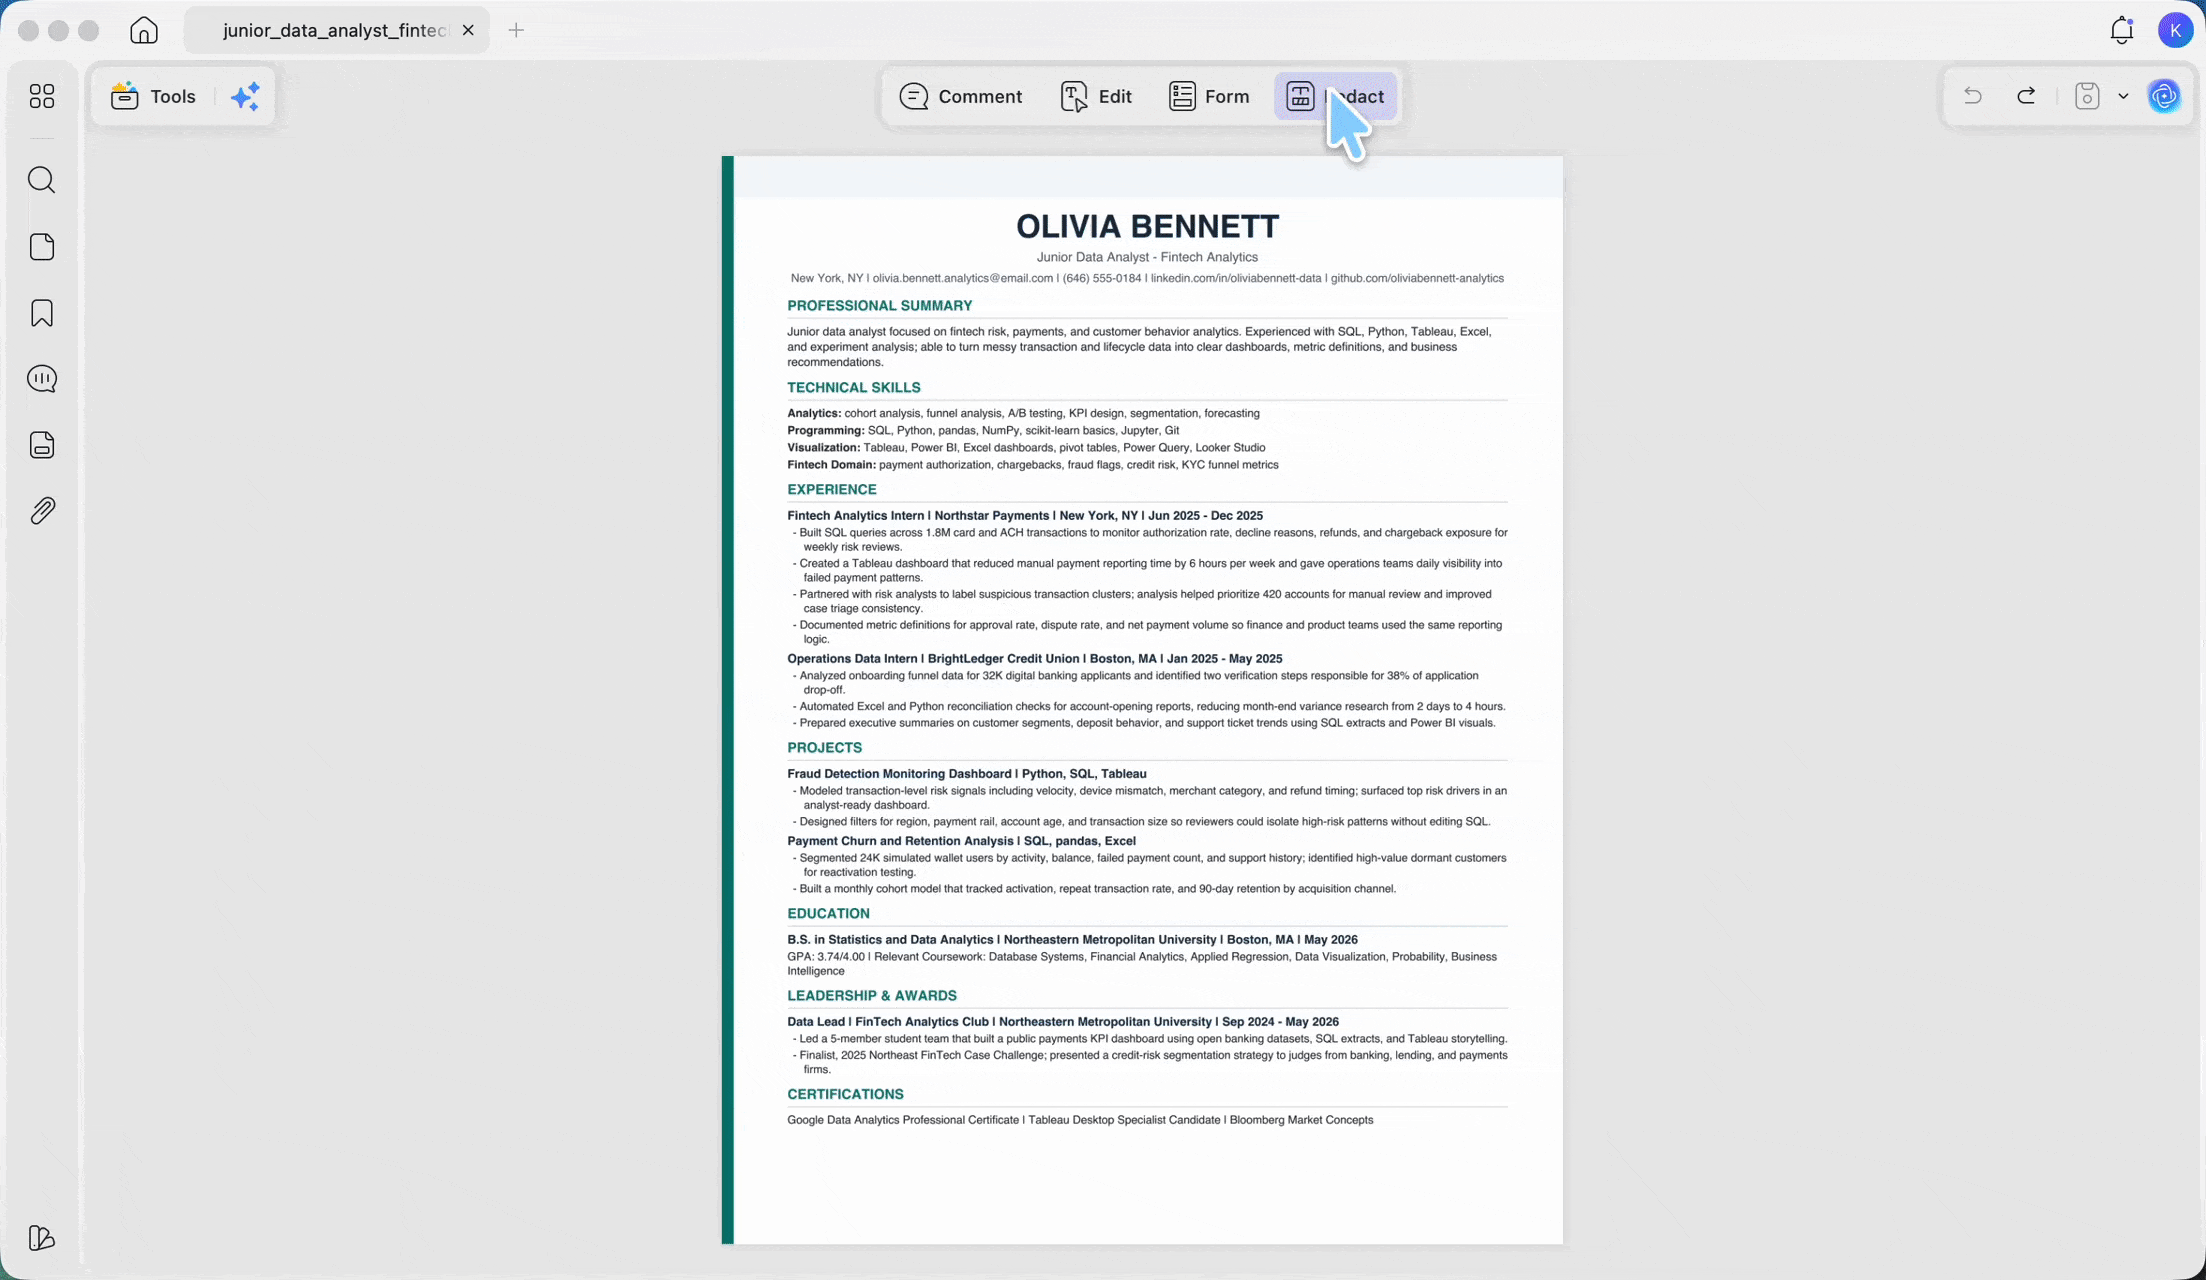Click the Visualization skills line
Image resolution: width=2206 pixels, height=1280 pixels.
coord(1025,448)
